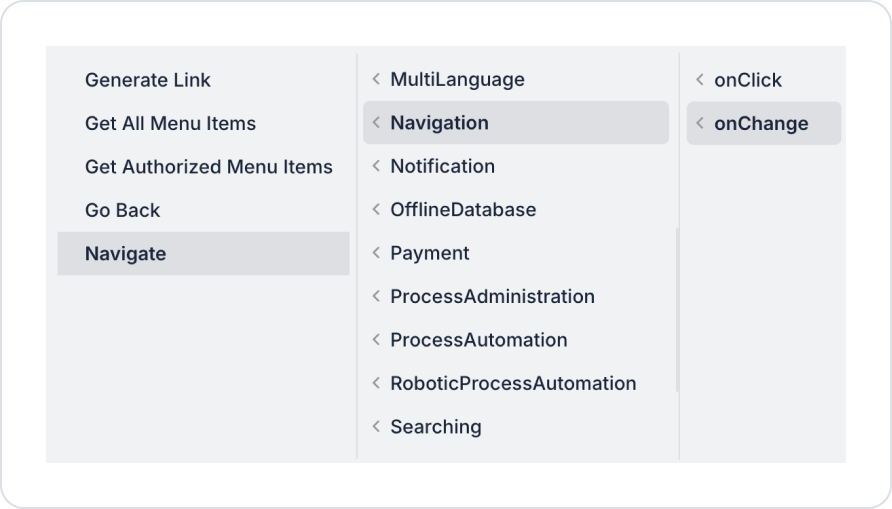Click the chevron icon beside onChange
This screenshot has height=509, width=892.
(700, 124)
